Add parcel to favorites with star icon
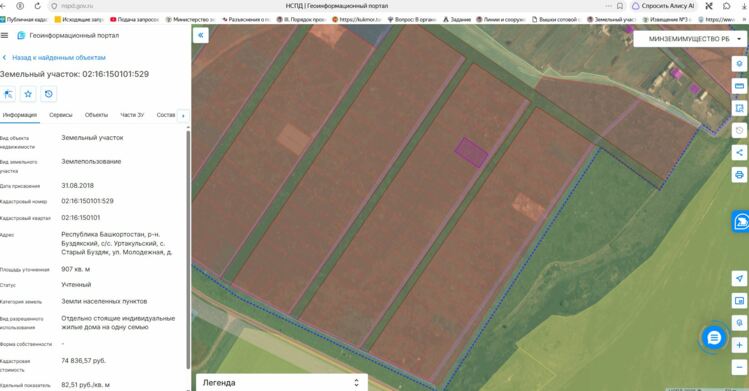749x391 pixels. click(28, 94)
